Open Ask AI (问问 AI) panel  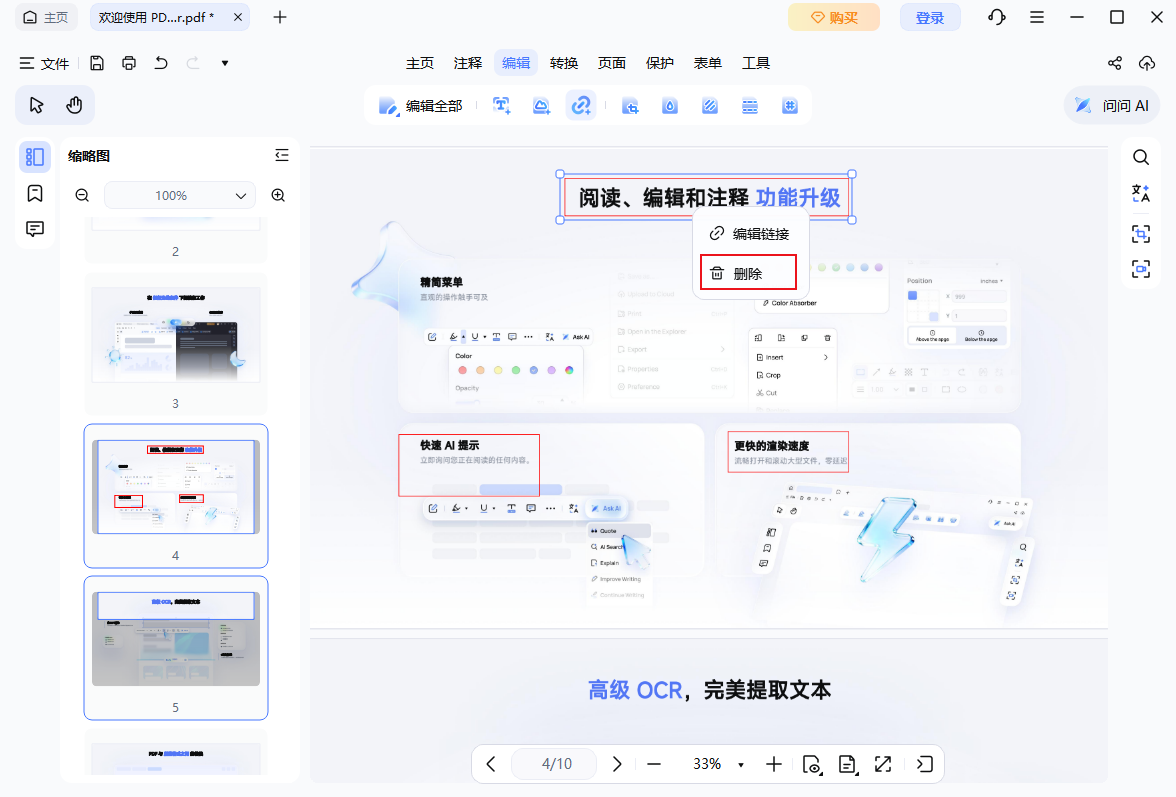click(1112, 106)
